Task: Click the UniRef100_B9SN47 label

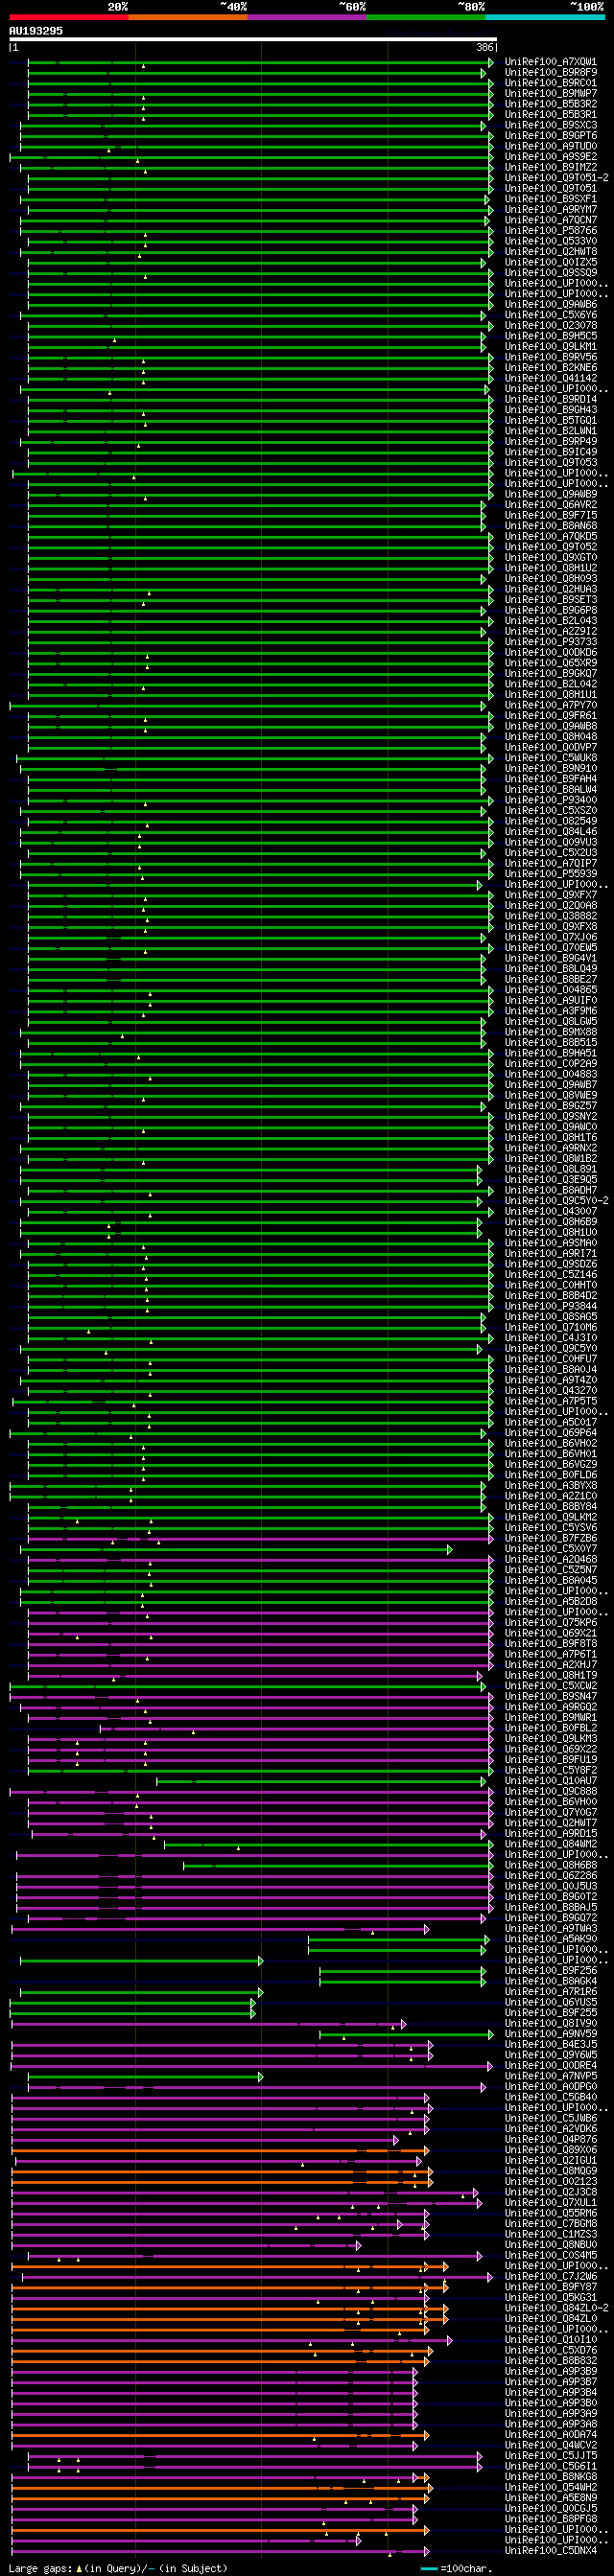Action: click(x=551, y=1696)
